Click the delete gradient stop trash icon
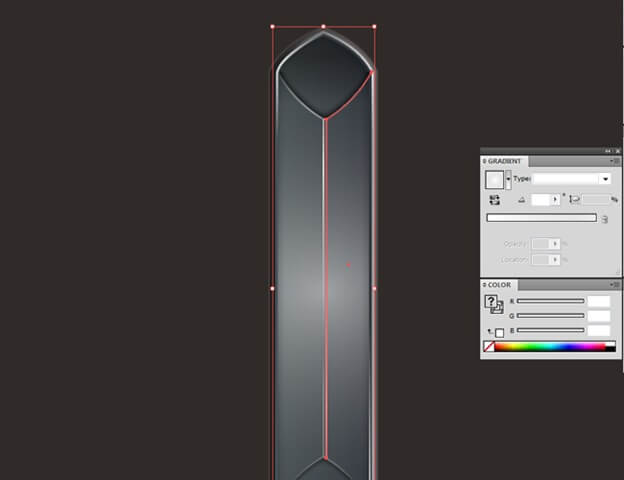Image resolution: width=624 pixels, height=480 pixels. tap(604, 219)
